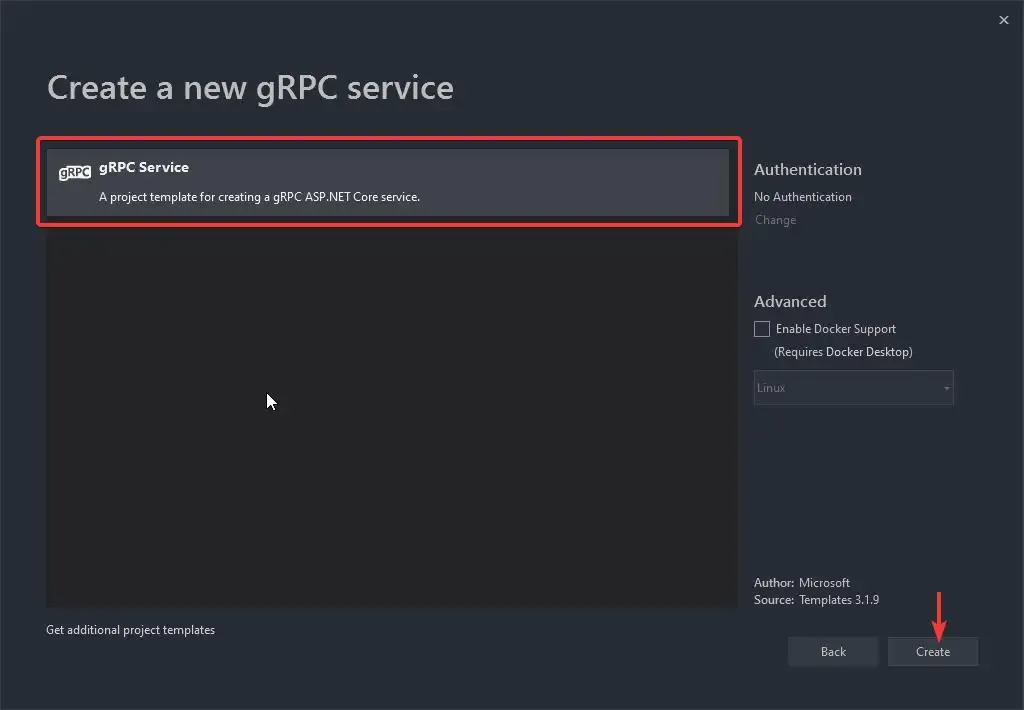Click the gRPC template icon
This screenshot has height=710, width=1024.
[x=74, y=172]
